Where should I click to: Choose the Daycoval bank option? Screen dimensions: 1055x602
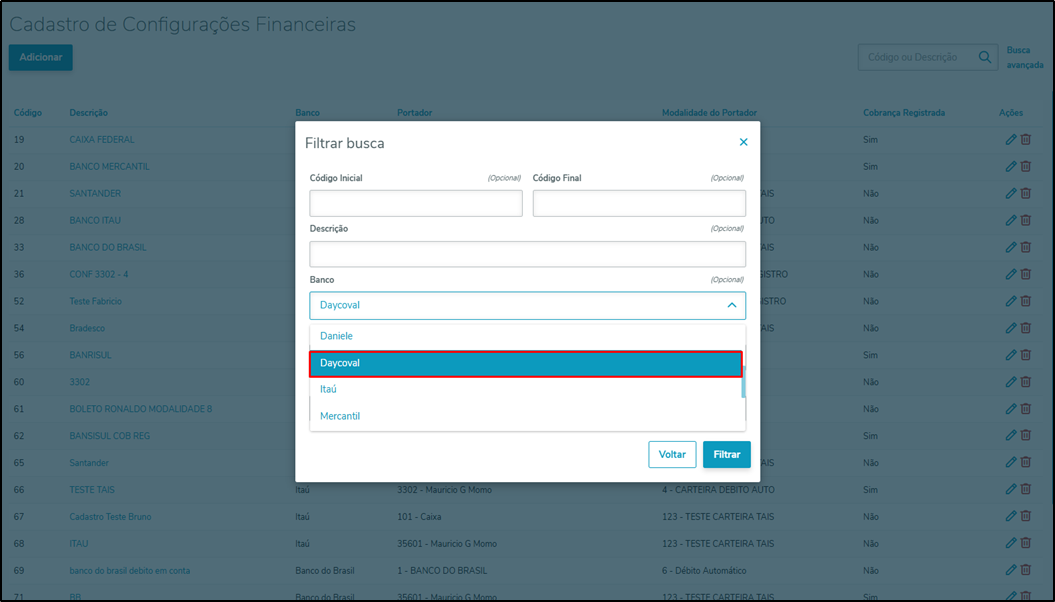tap(525, 363)
